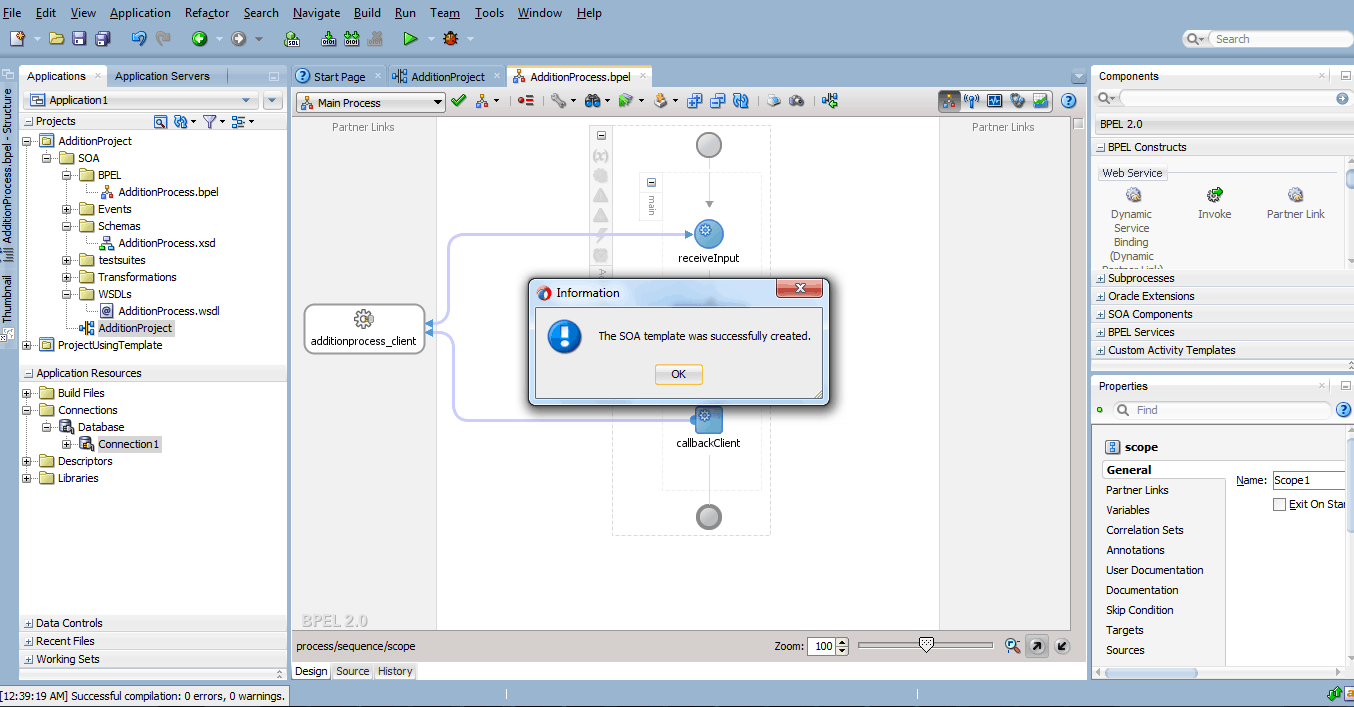Image resolution: width=1354 pixels, height=707 pixels.
Task: Click the New file toolbar icon
Action: [x=17, y=38]
